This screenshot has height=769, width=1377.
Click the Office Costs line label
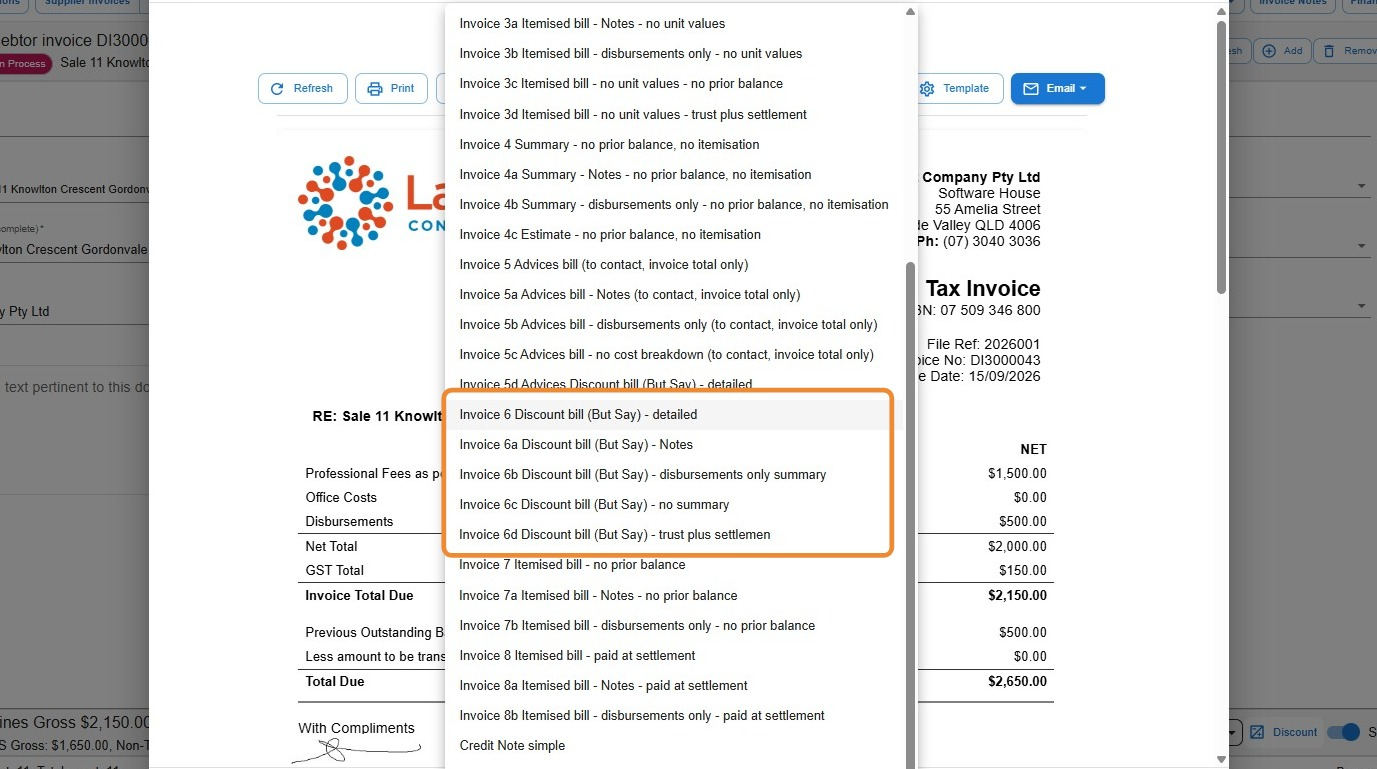point(341,498)
